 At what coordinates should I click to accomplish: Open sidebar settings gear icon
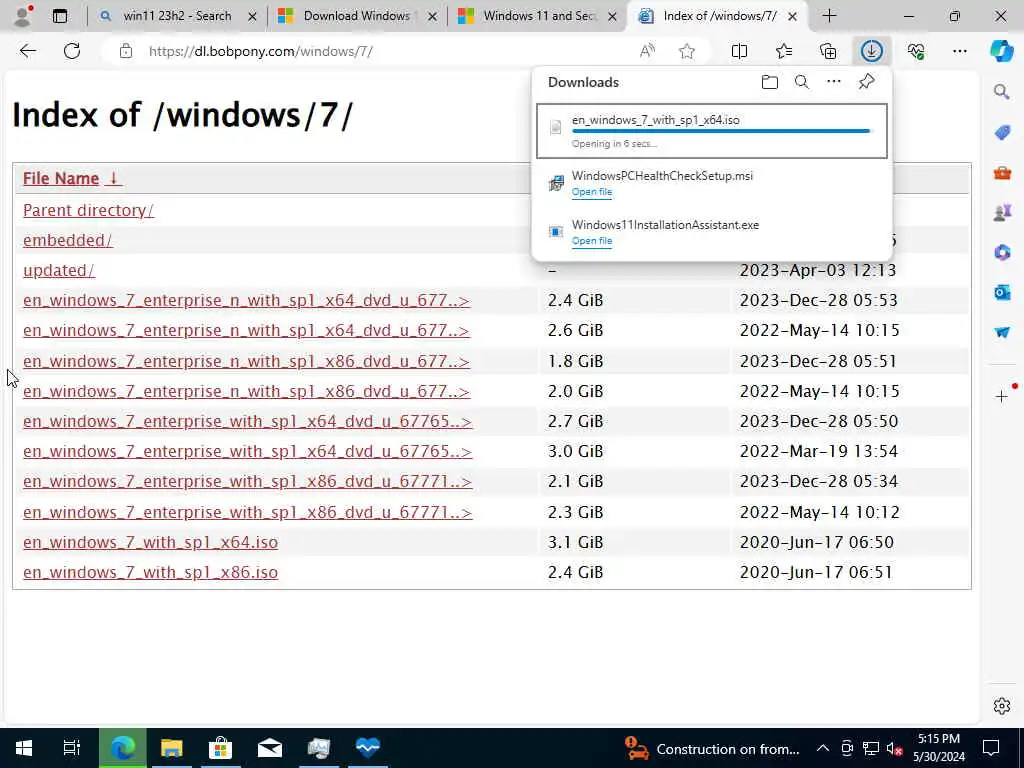(1002, 706)
